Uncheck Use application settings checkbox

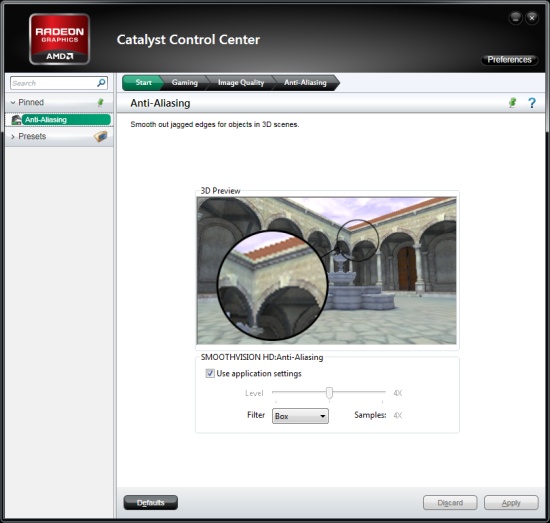[210, 373]
